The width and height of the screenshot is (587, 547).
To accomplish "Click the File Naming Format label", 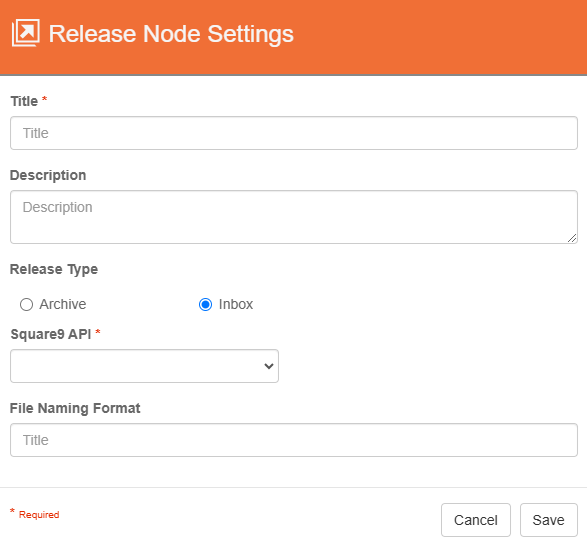I will tap(75, 408).
